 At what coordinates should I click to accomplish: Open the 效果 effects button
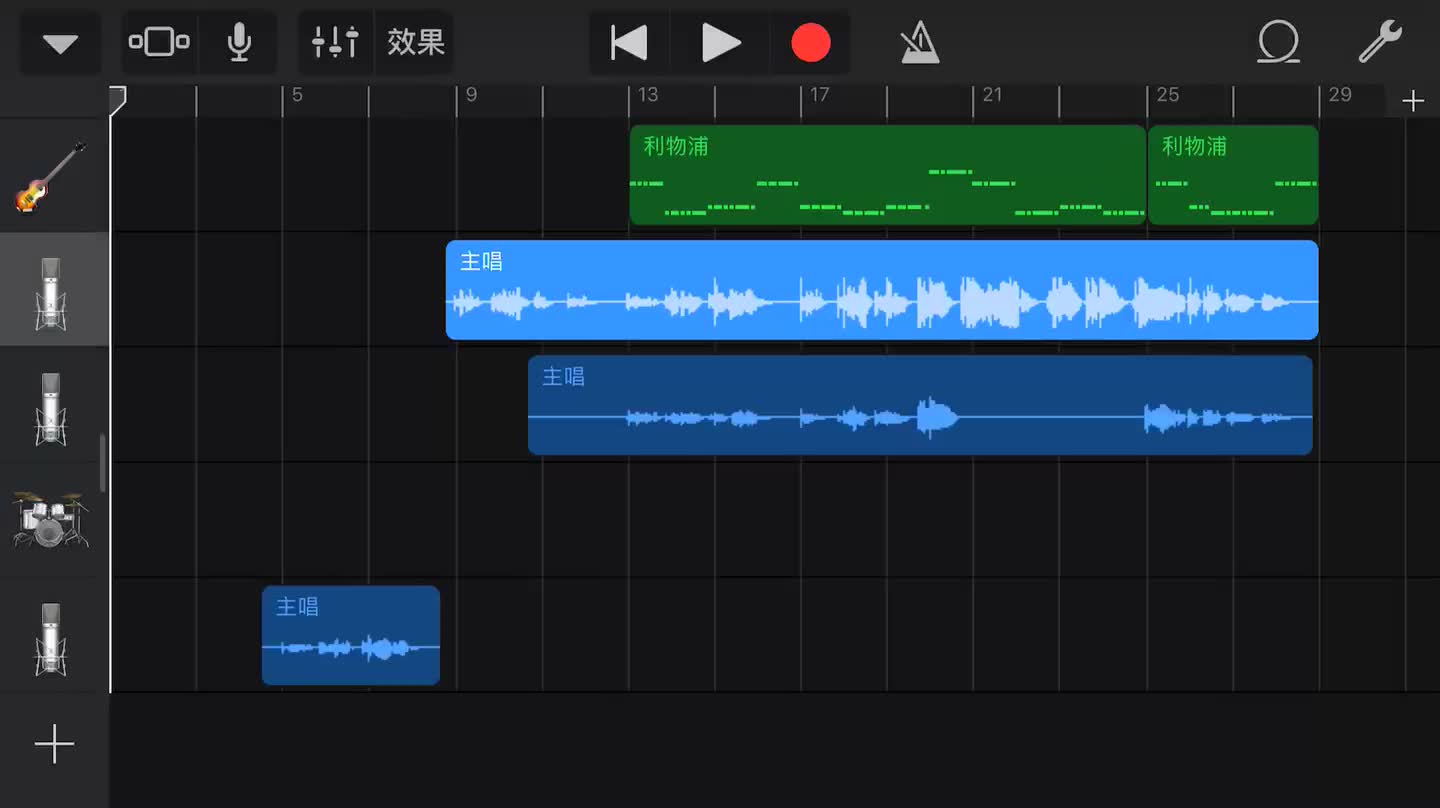415,42
